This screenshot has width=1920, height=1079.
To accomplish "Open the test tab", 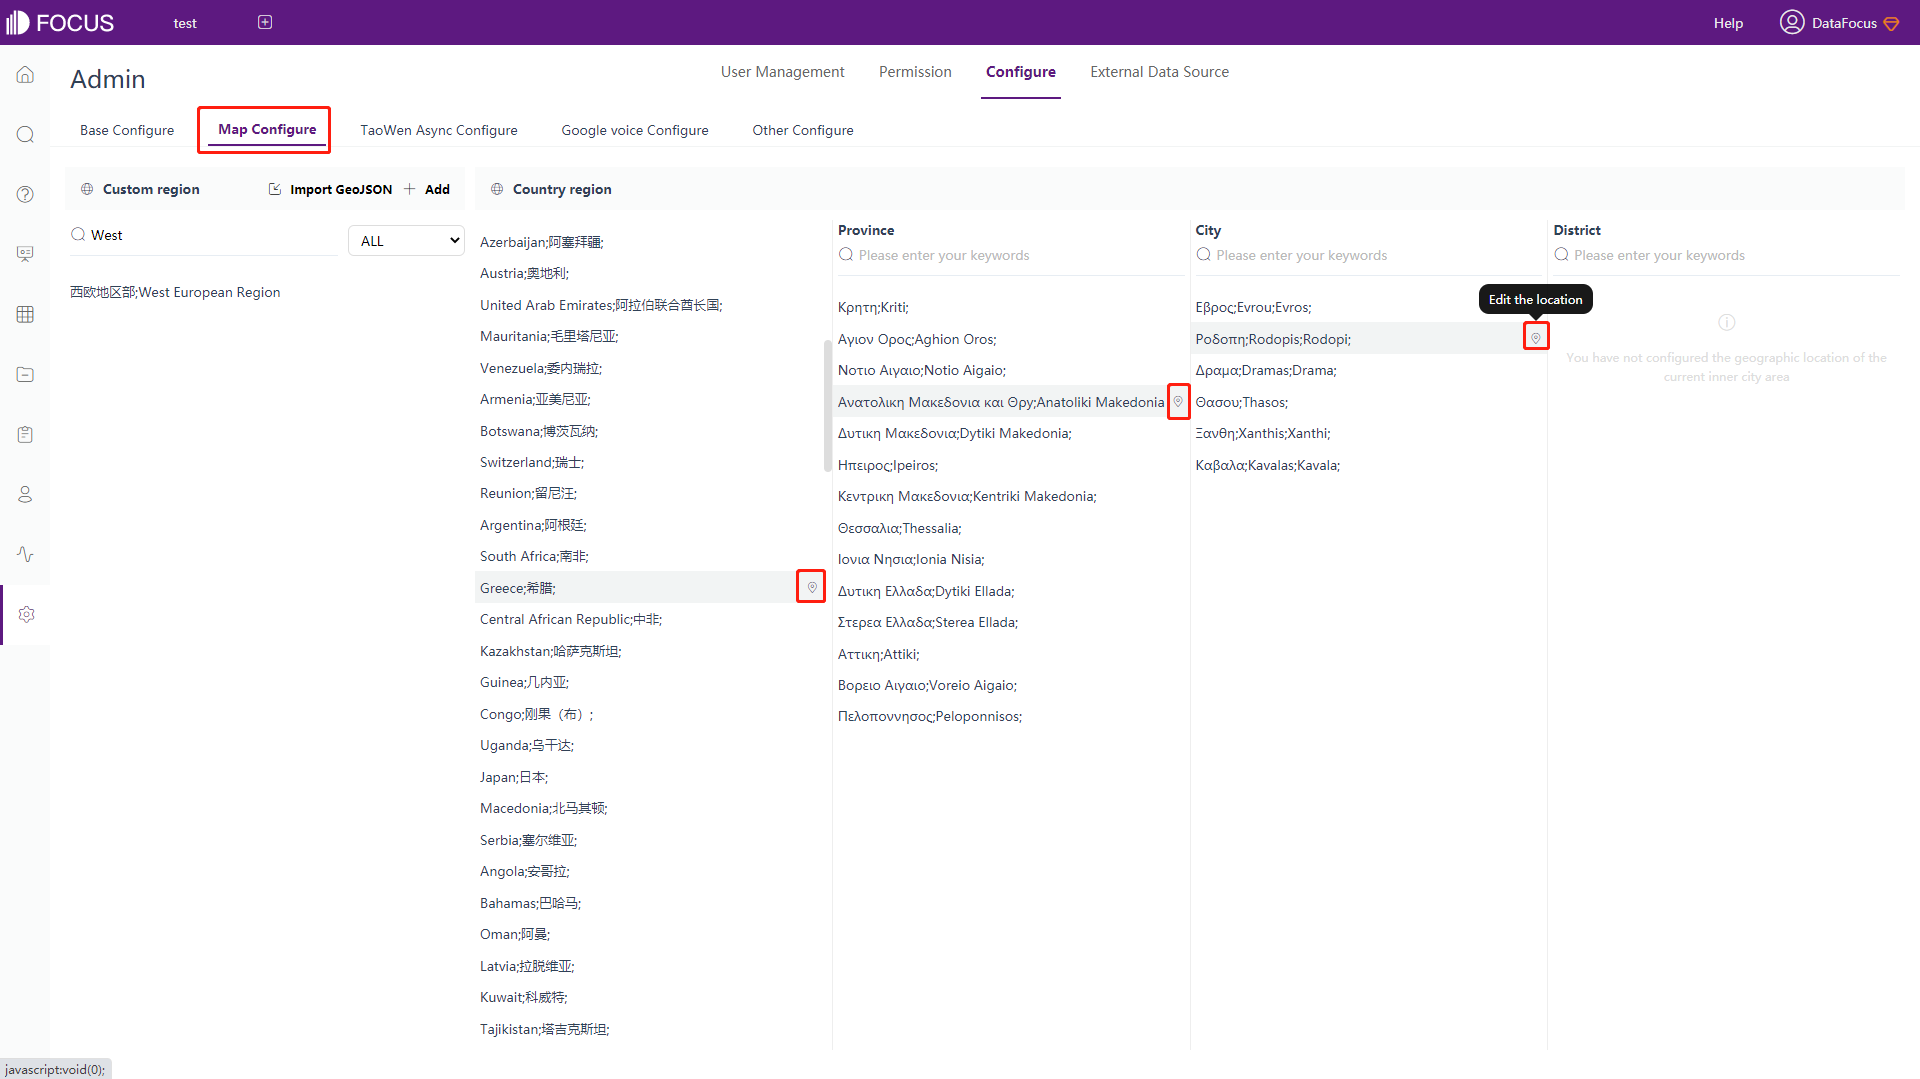I will tap(185, 23).
